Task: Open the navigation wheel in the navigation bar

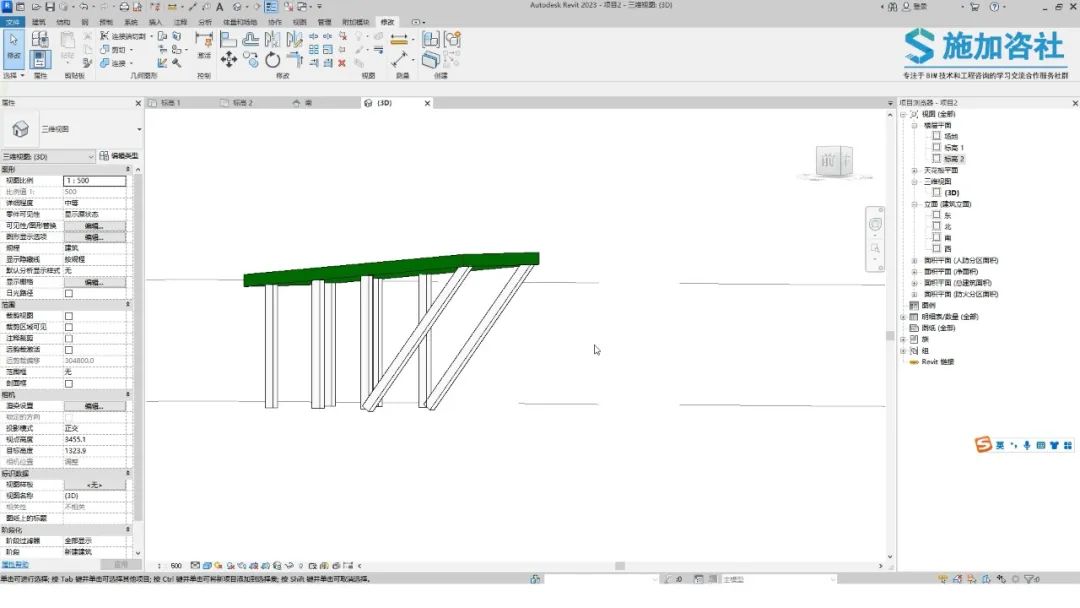Action: pos(875,224)
